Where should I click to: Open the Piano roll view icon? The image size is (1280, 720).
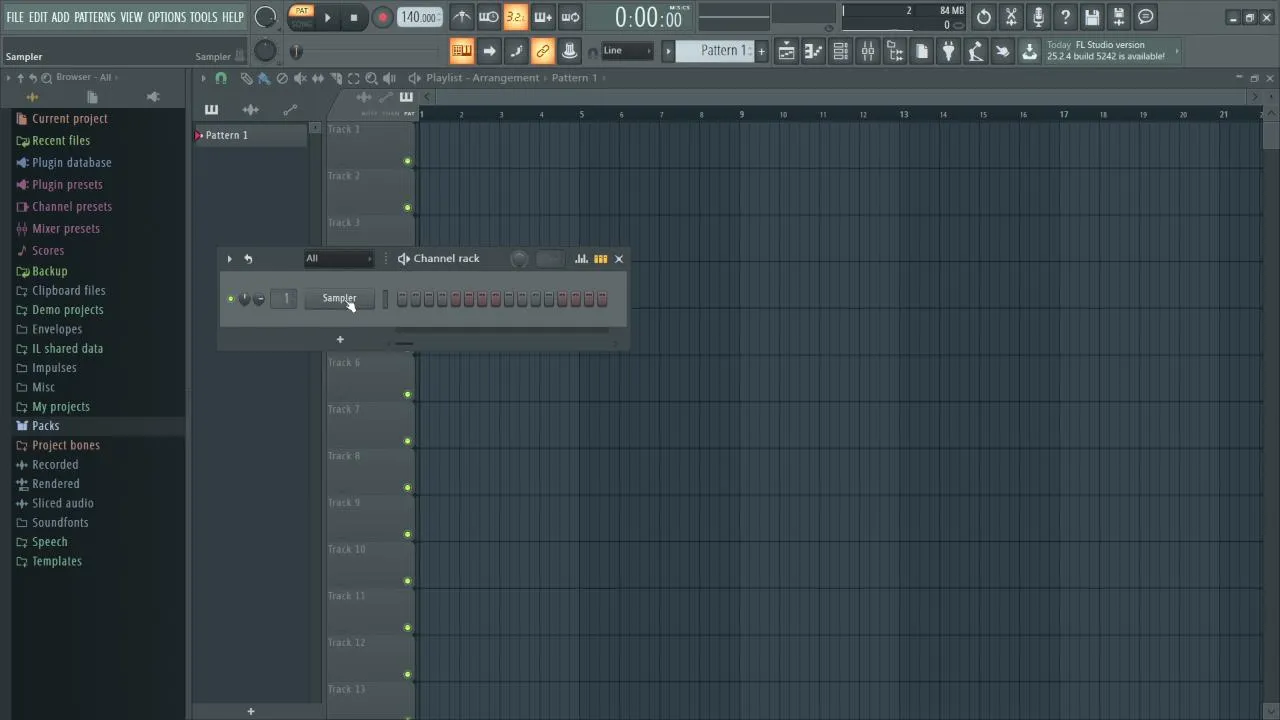point(813,51)
